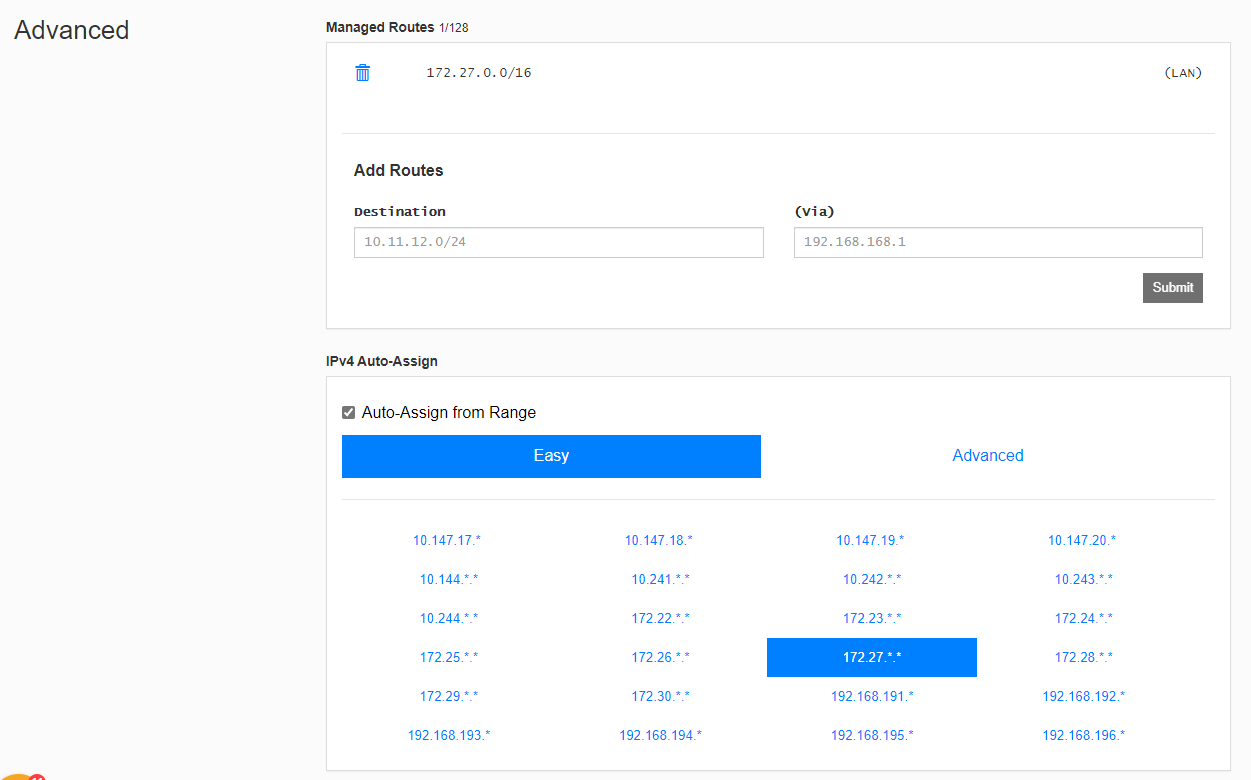Screen dimensions: 1251x780
Task: Click the Advanced section title
Action: pos(72,30)
